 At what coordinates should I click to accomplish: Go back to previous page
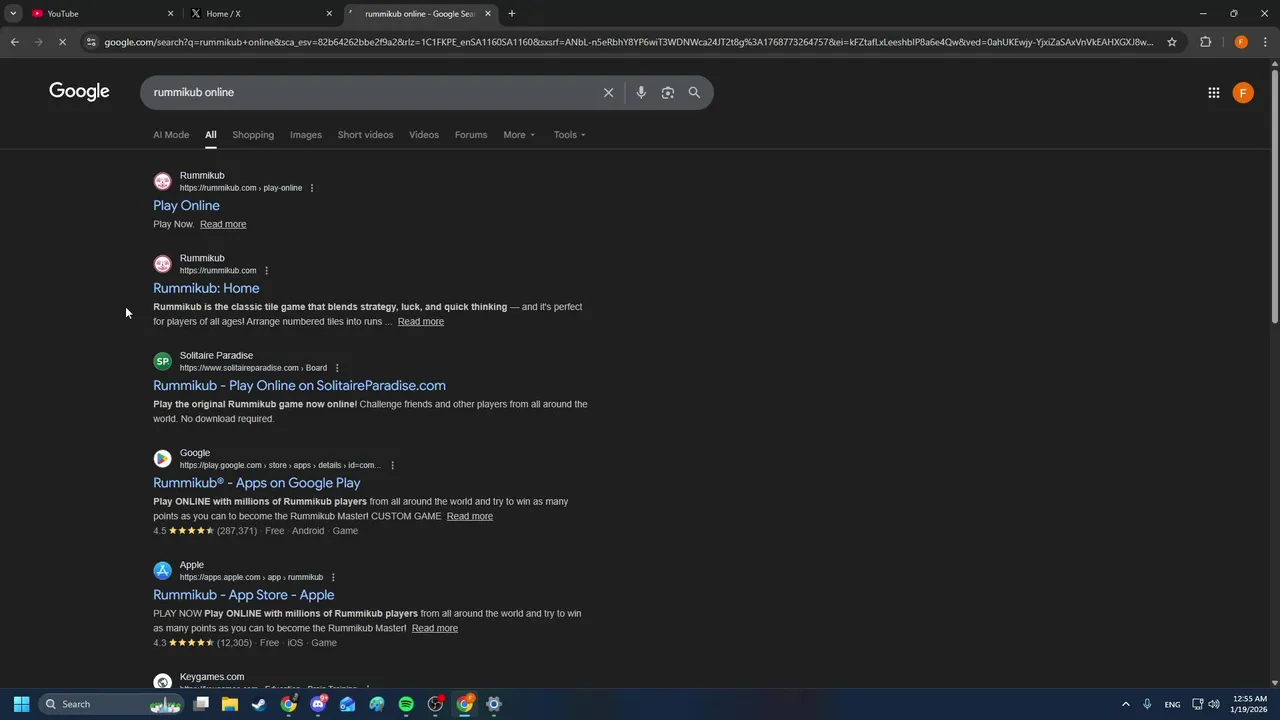point(14,42)
